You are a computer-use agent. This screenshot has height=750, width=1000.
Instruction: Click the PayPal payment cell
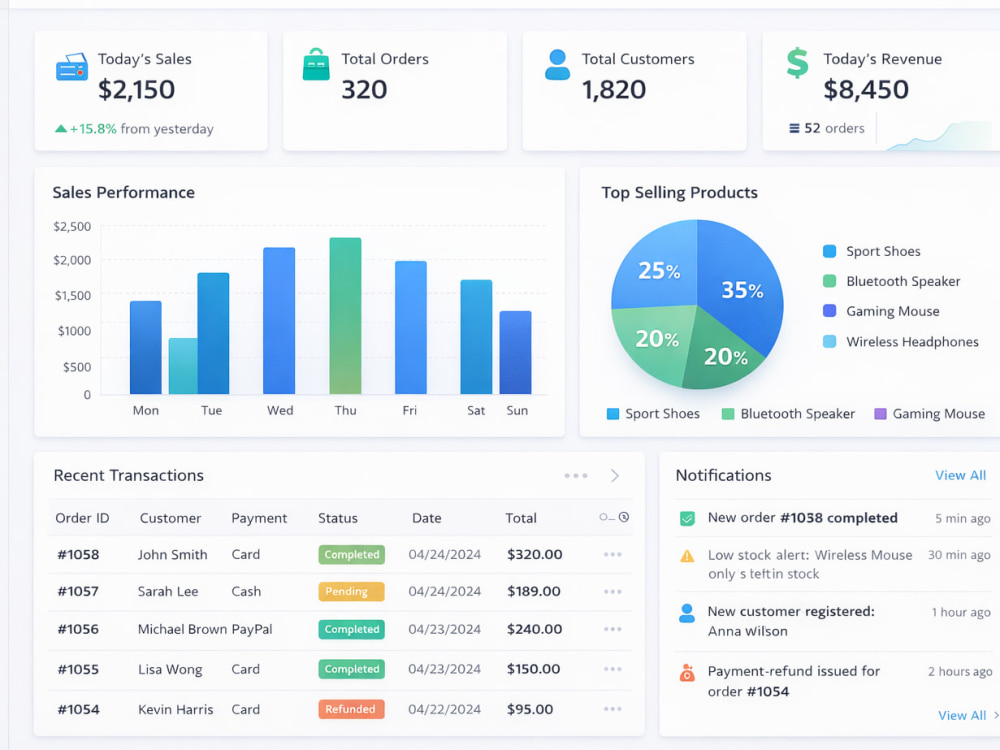(252, 629)
